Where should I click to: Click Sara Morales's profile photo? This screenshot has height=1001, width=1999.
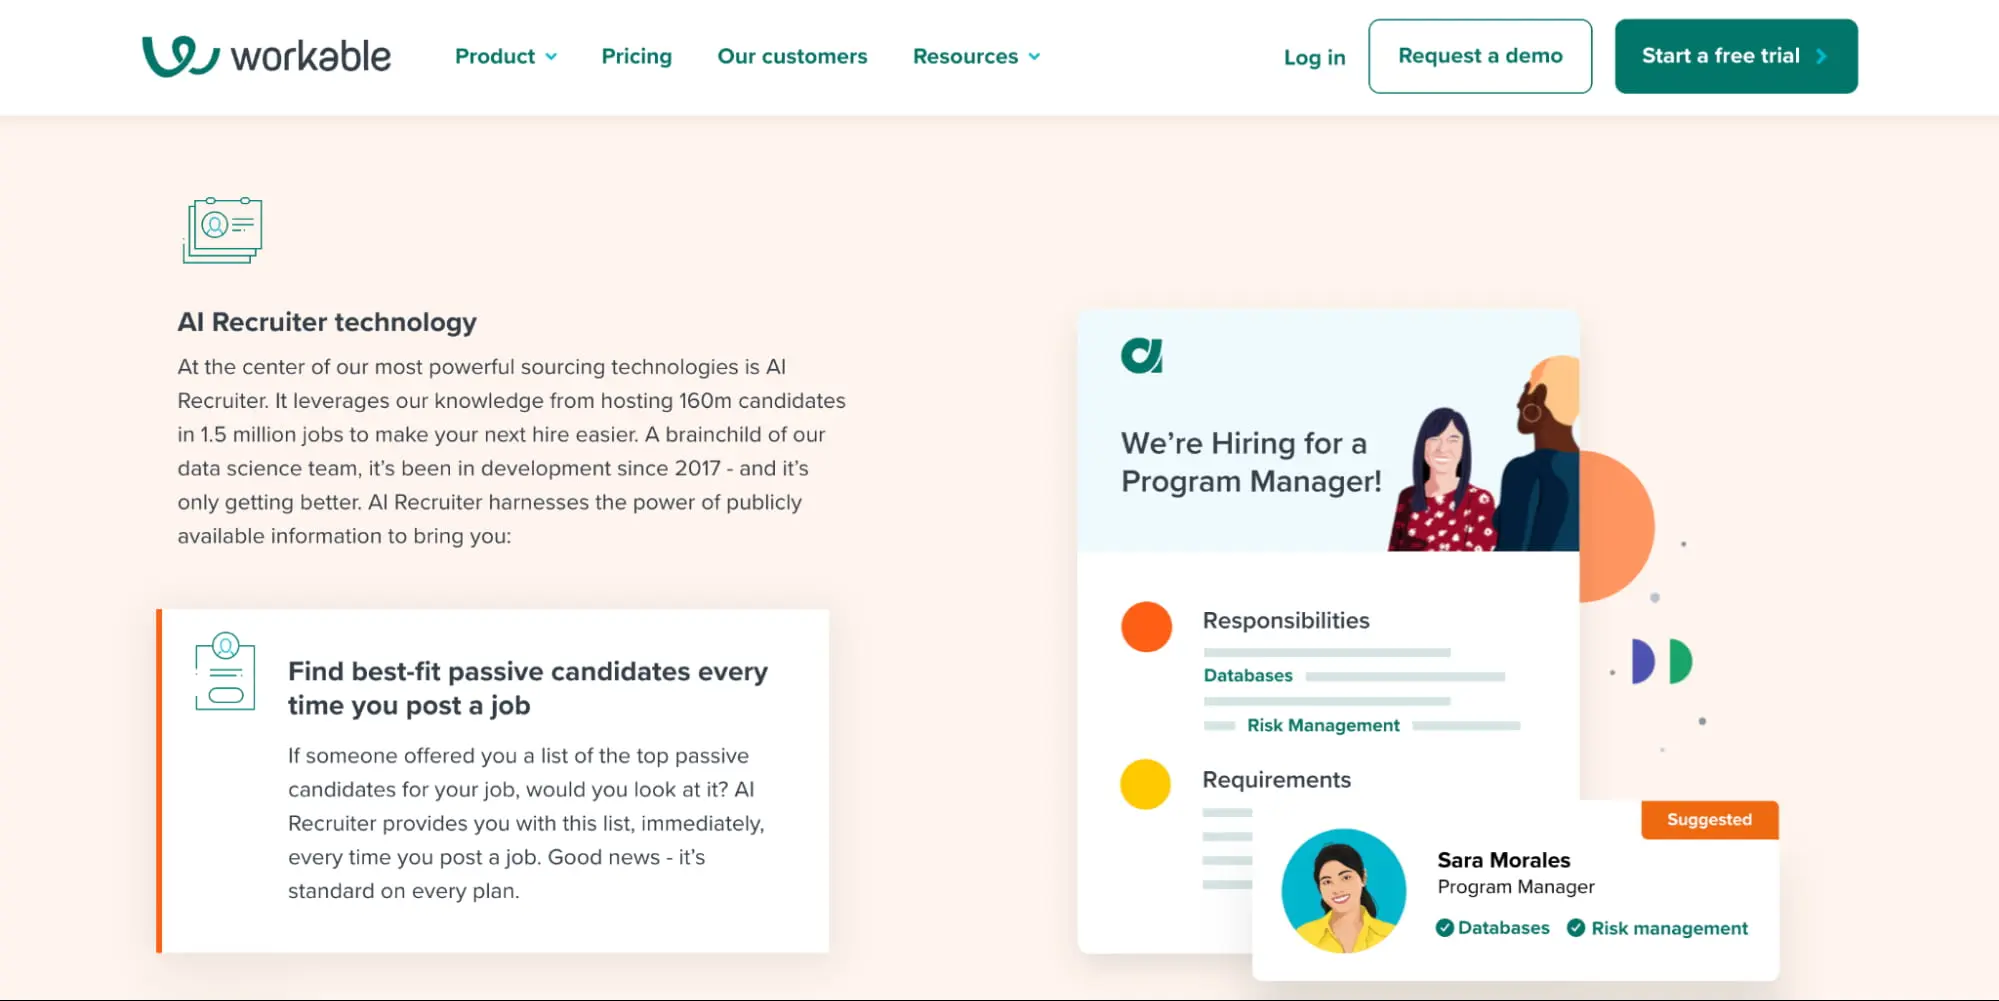click(1343, 890)
